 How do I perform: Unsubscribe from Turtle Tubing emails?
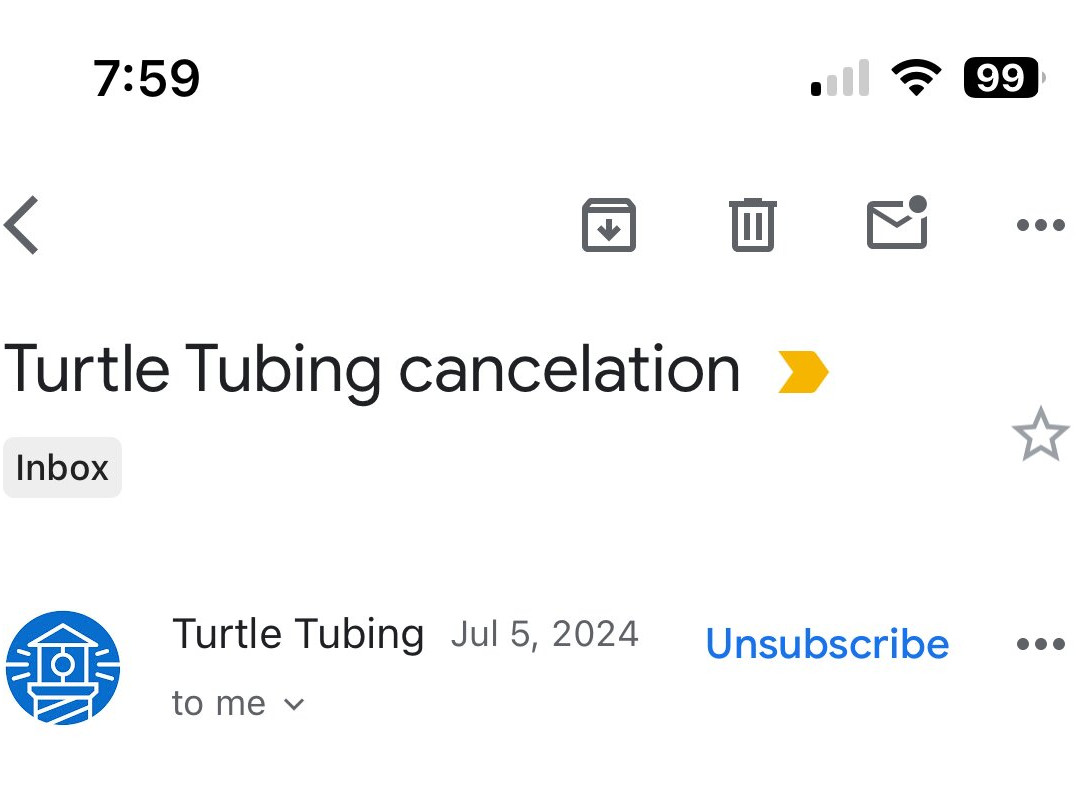coord(827,645)
